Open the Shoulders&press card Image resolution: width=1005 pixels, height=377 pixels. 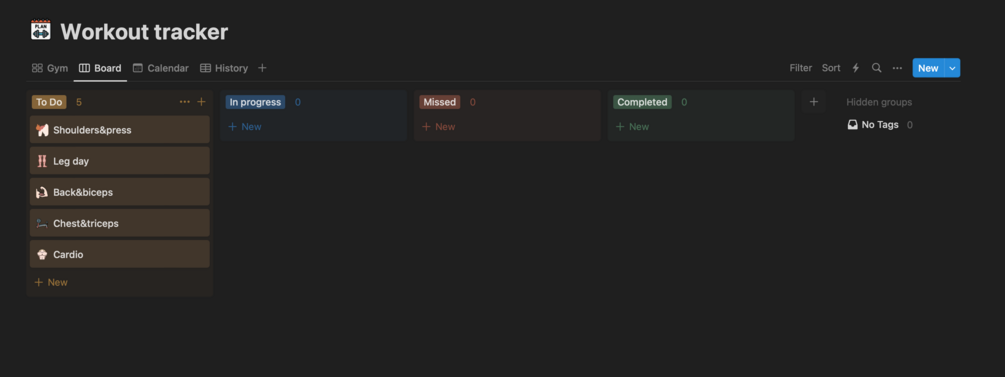pyautogui.click(x=120, y=130)
